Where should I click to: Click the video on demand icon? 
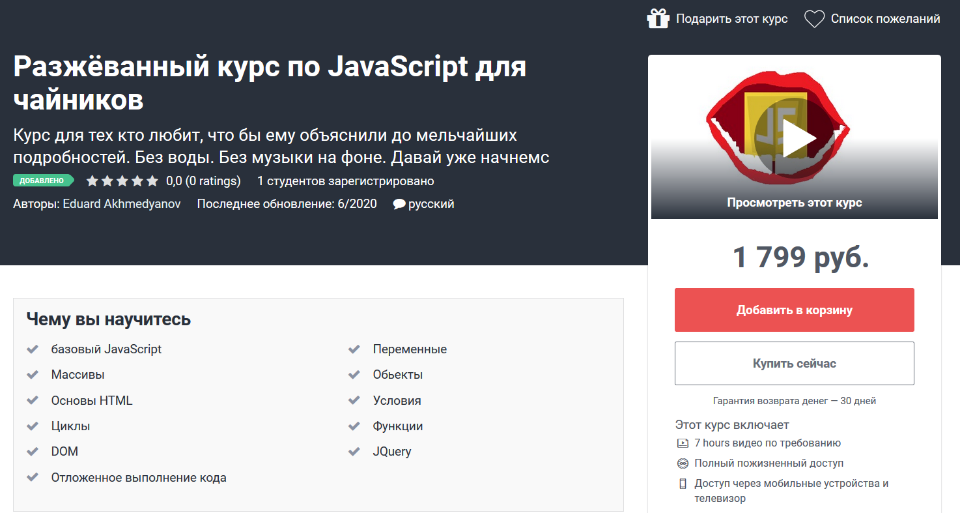(683, 443)
